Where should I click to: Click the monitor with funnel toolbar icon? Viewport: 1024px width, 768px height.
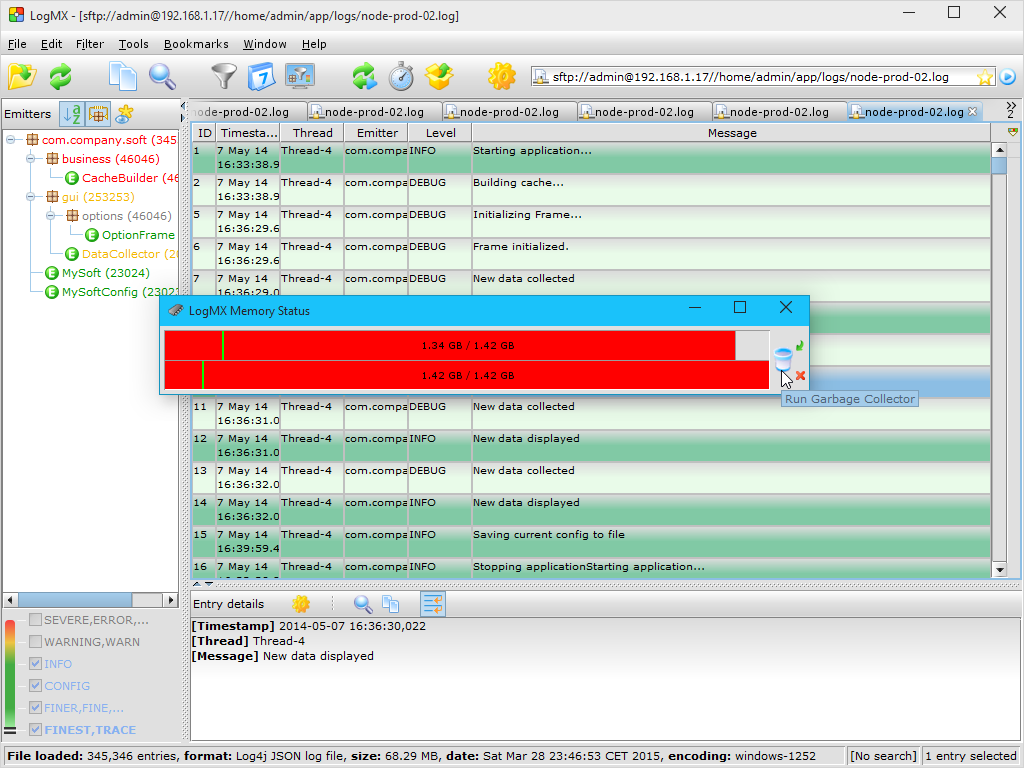click(x=300, y=77)
